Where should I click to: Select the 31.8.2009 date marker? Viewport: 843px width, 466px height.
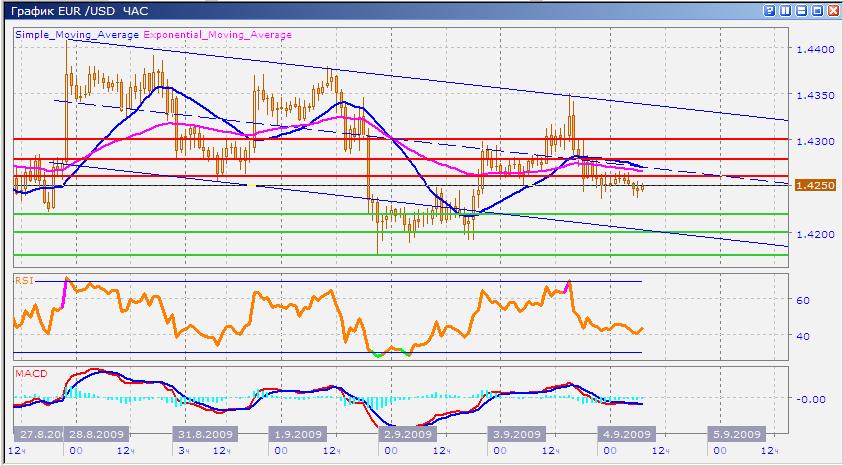coord(206,434)
